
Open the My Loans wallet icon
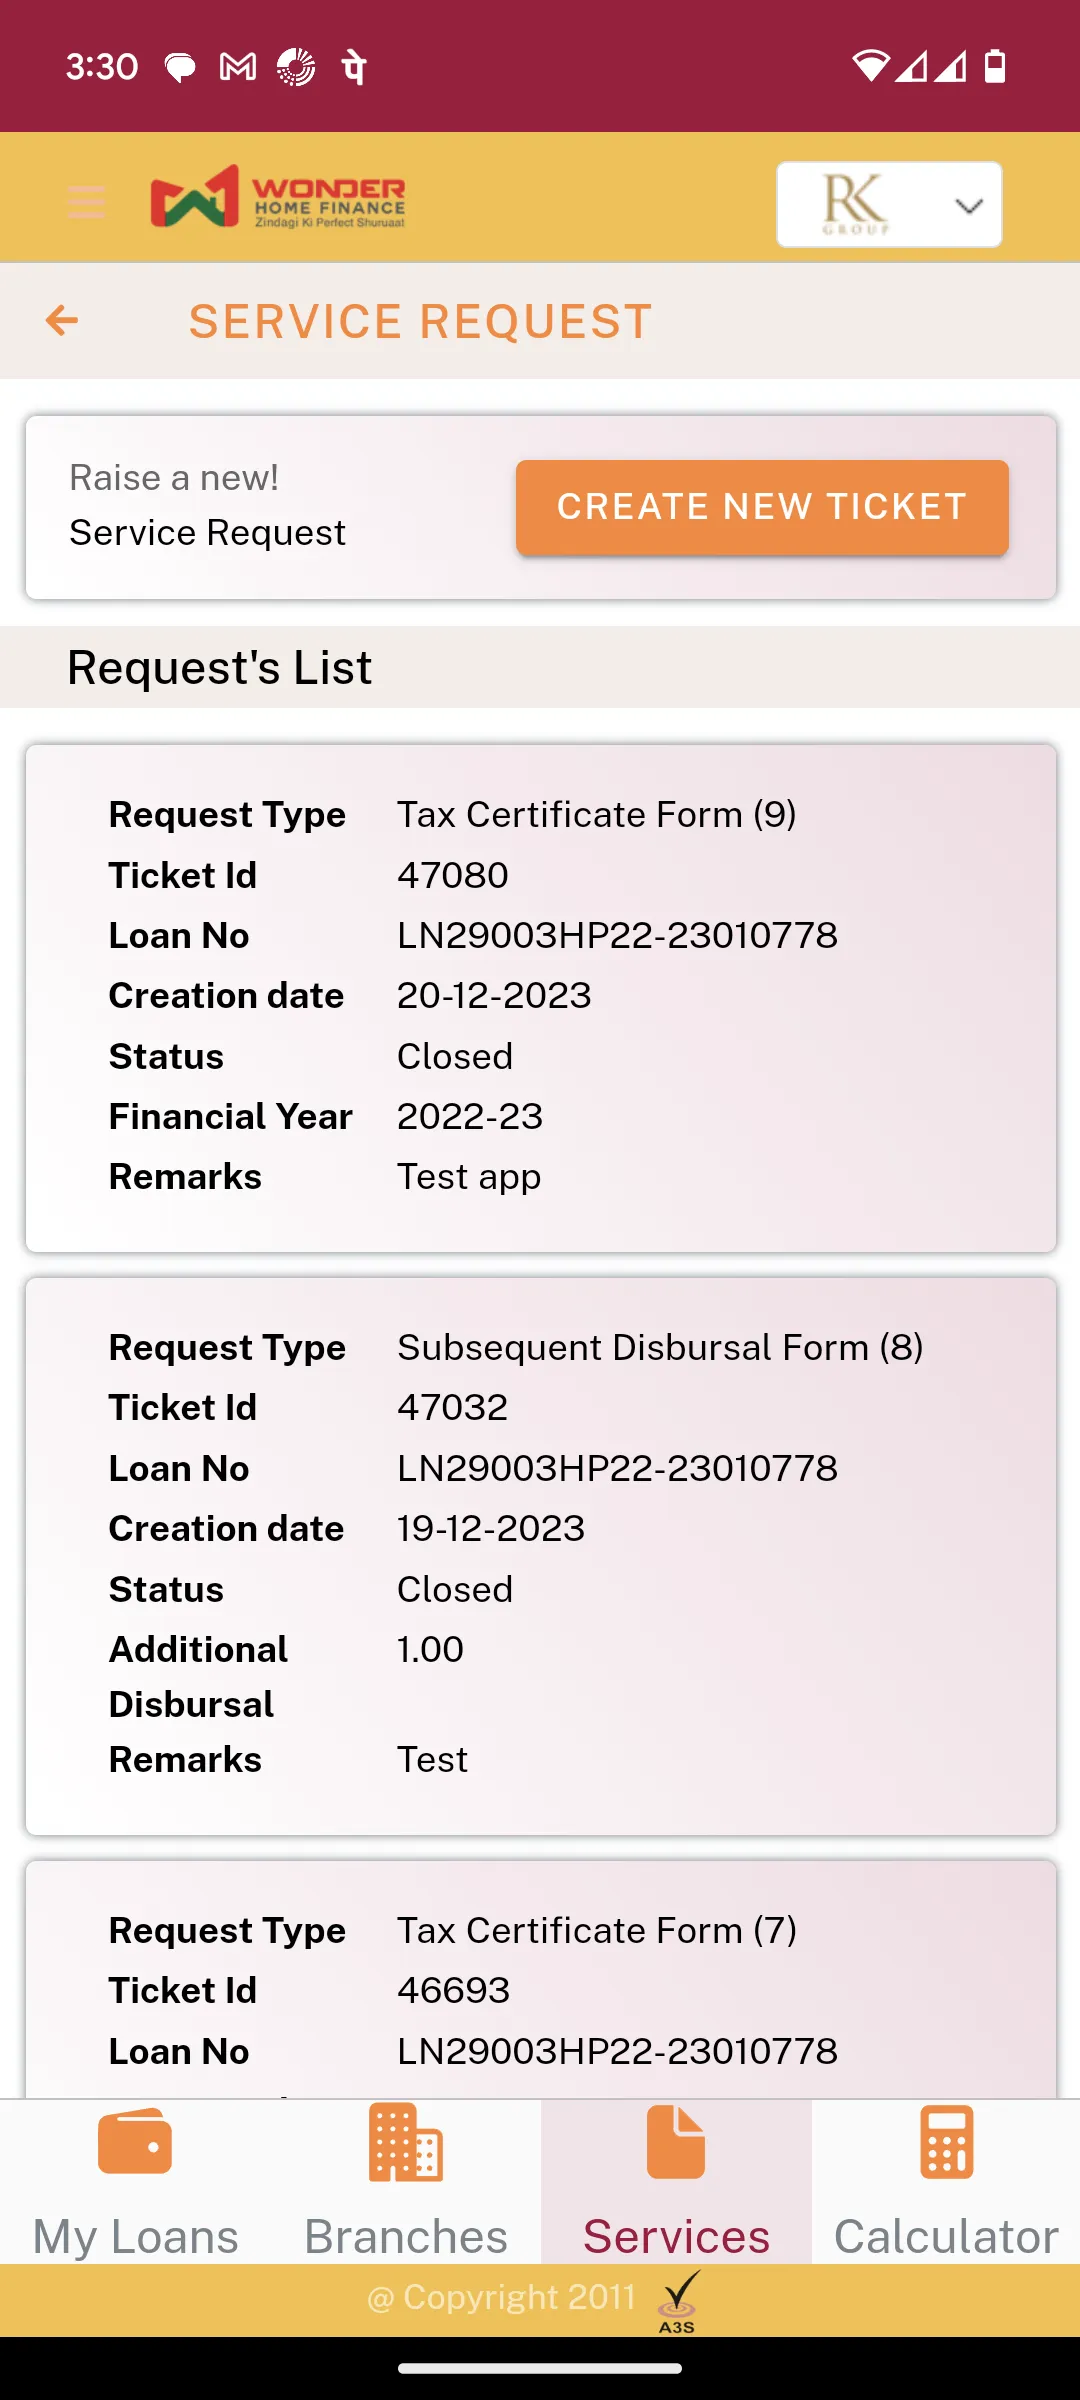point(135,2142)
